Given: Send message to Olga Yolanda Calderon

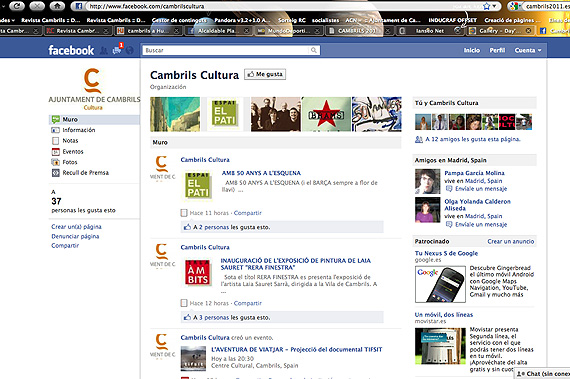Looking at the screenshot, I should click(x=481, y=225).
